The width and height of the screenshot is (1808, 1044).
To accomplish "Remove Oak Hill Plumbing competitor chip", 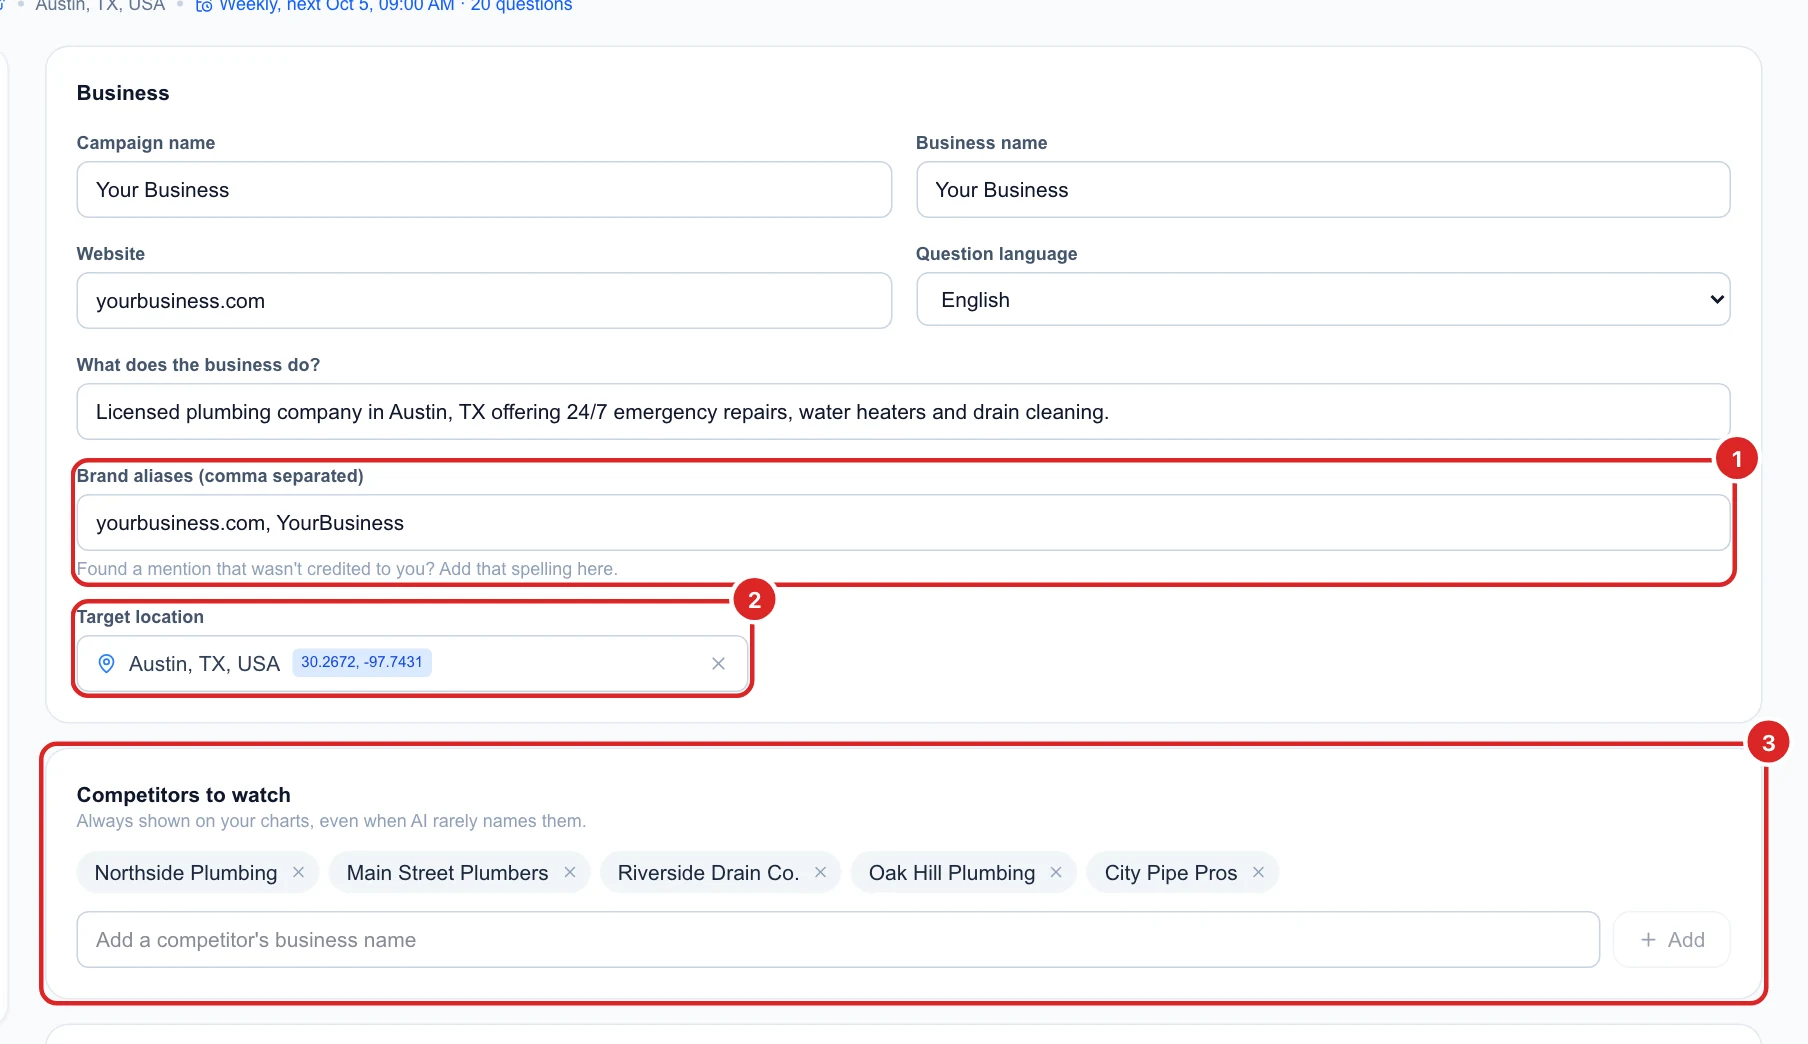I will (1056, 872).
